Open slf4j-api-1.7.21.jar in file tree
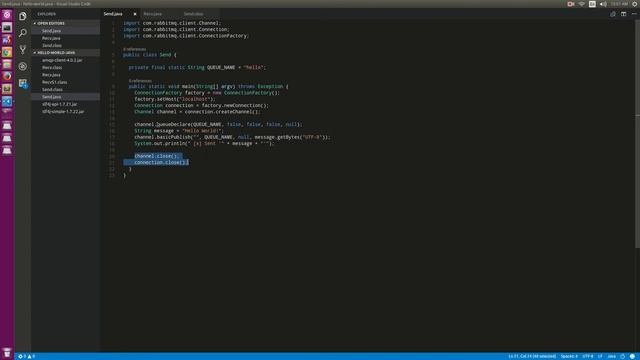The width and height of the screenshot is (640, 360). [x=65, y=104]
